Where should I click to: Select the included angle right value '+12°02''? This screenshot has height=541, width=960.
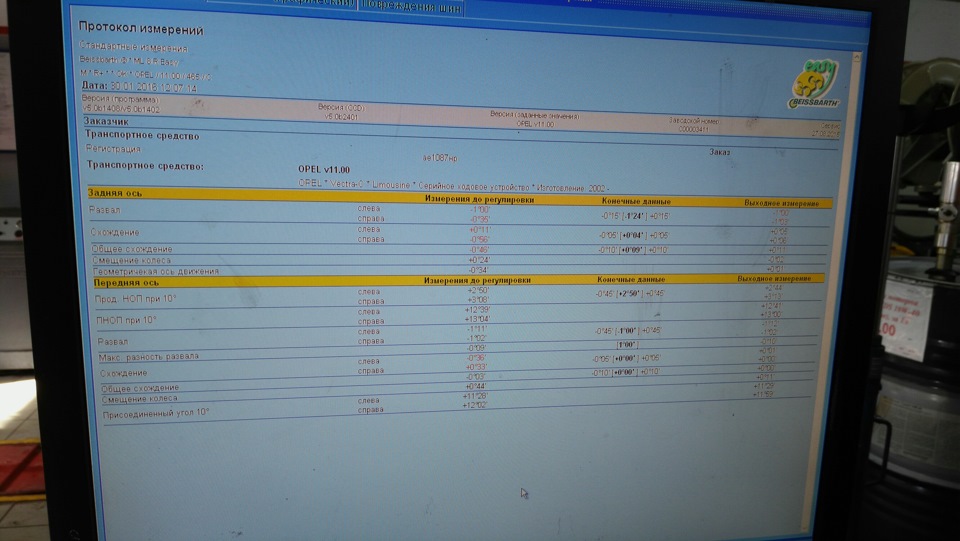pyautogui.click(x=474, y=405)
